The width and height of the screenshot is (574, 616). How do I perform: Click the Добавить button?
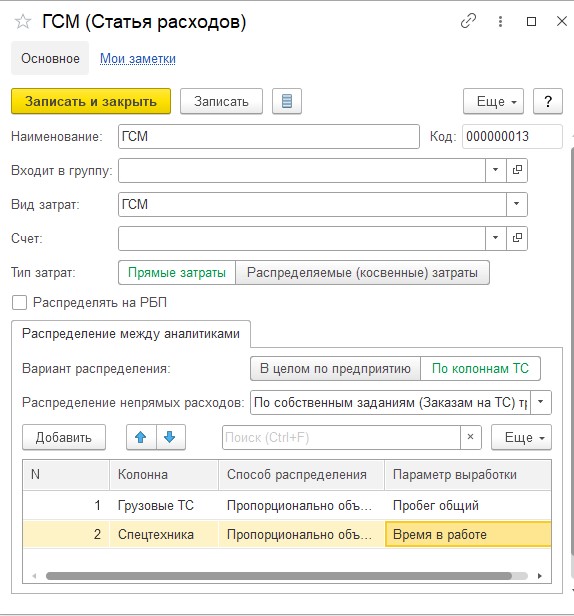(x=64, y=437)
